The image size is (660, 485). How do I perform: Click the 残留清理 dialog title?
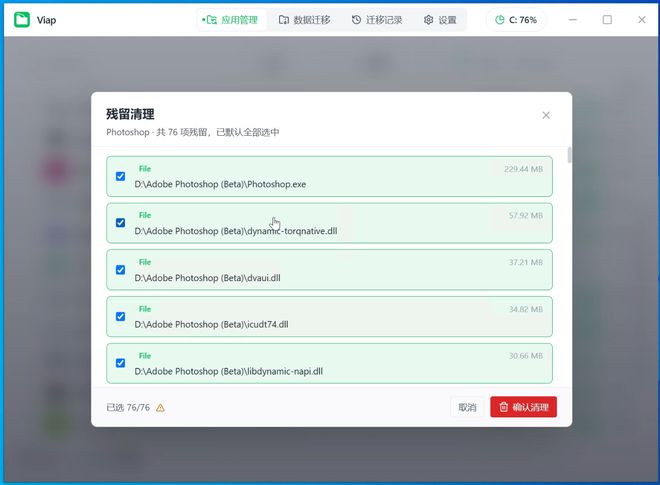click(x=130, y=114)
